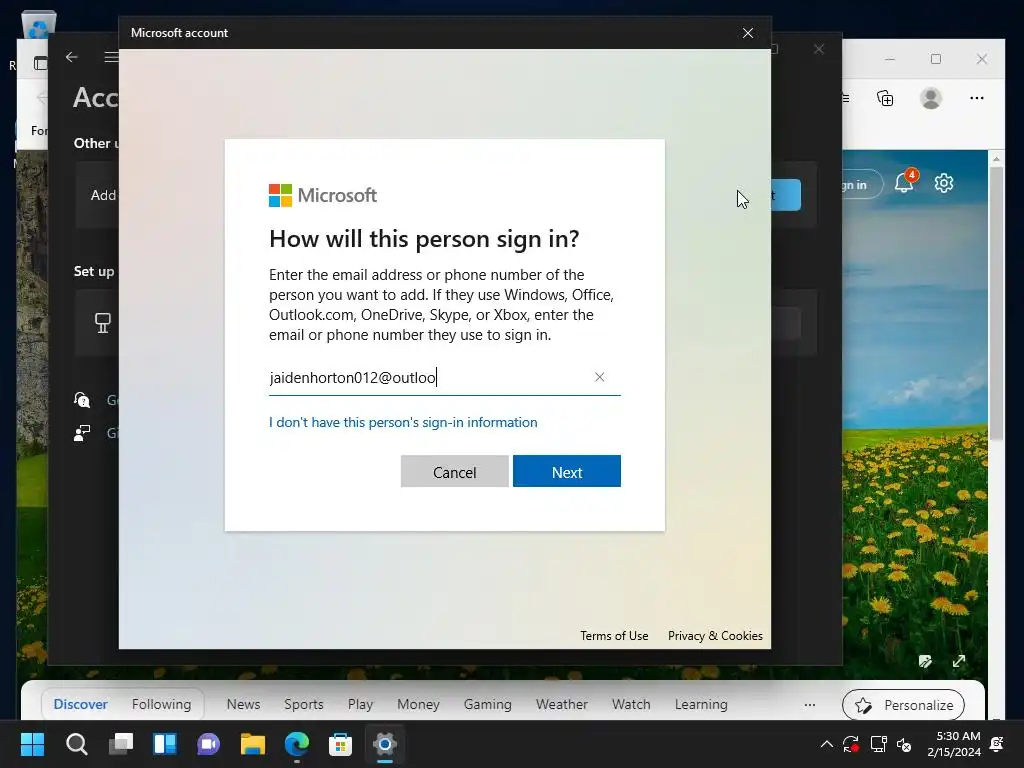Screen dimensions: 1024x768
Task: Open Edge Settings and more menu
Action: click(x=976, y=98)
